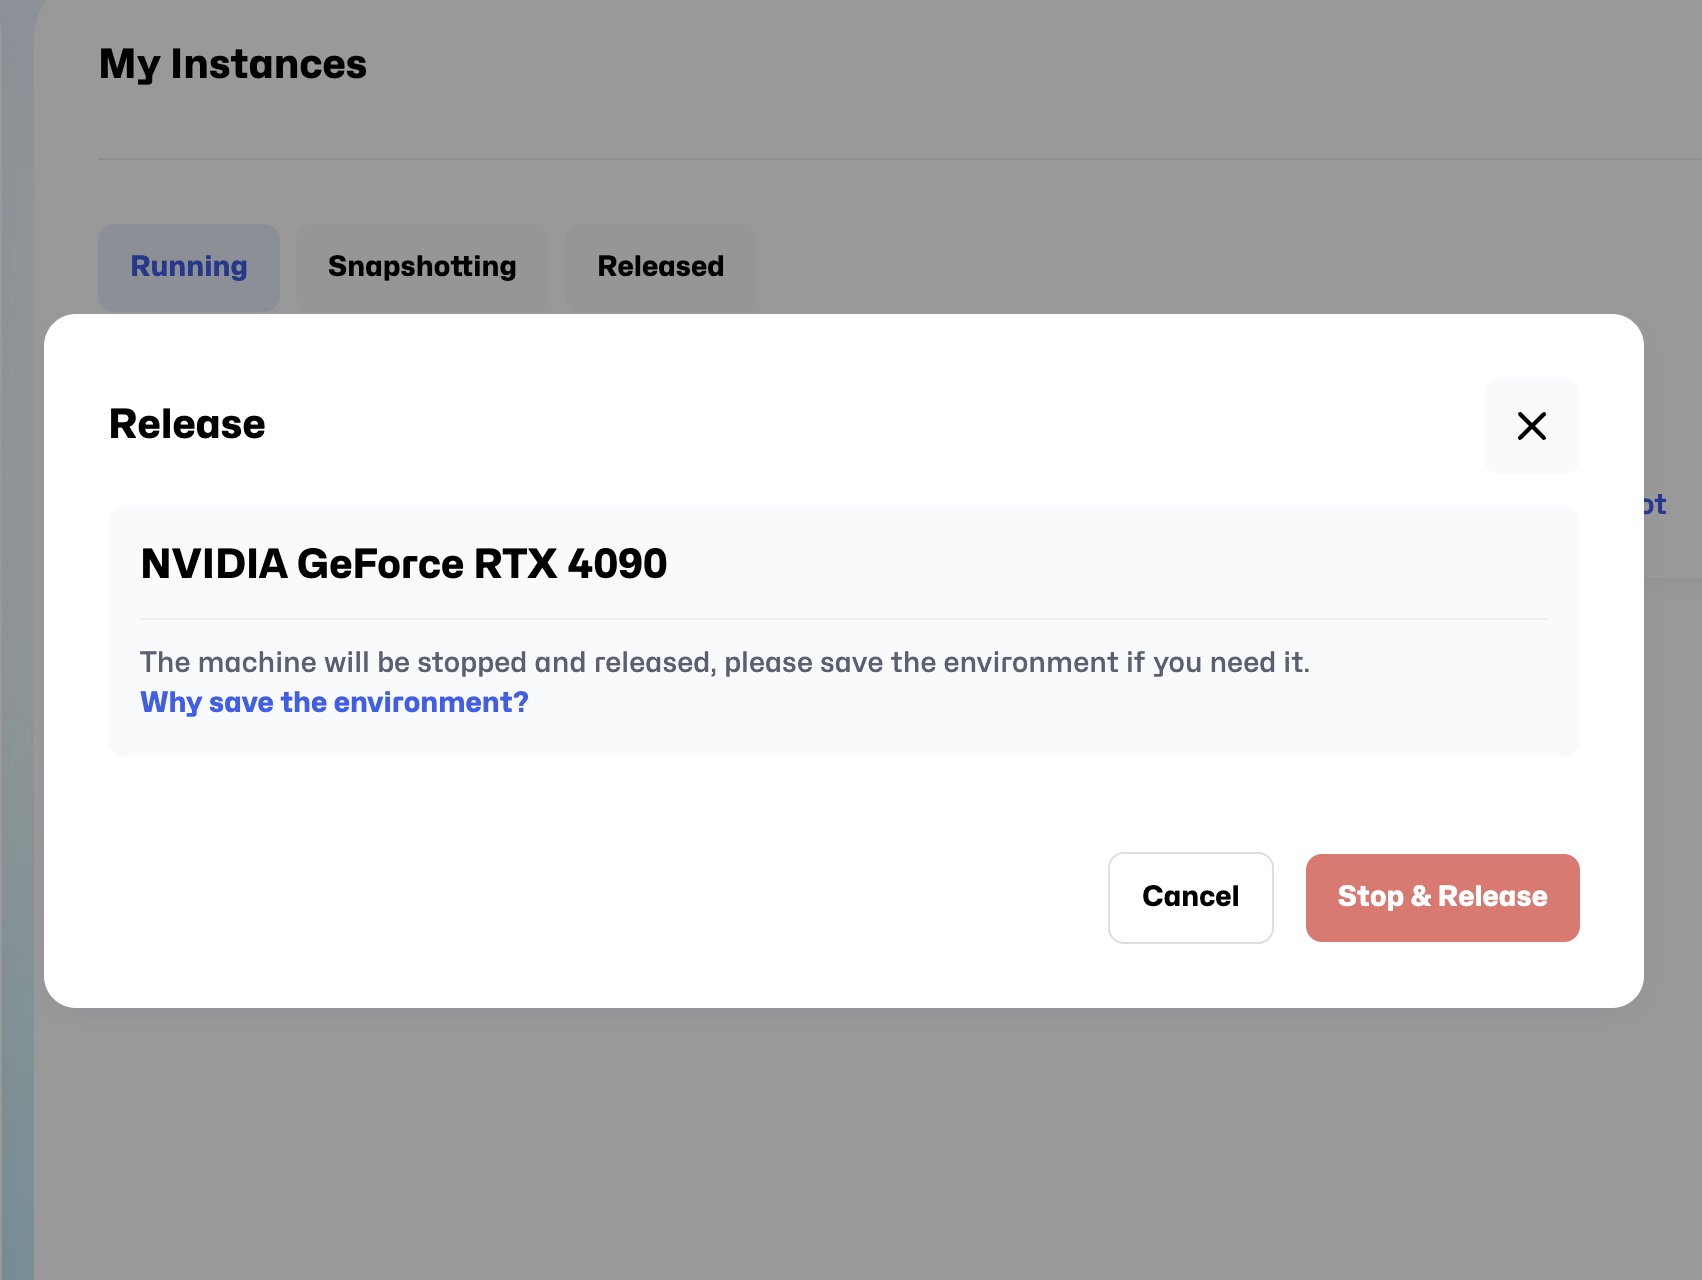Click the NVIDIA GeForce RTX 4090 instance name

(x=404, y=564)
